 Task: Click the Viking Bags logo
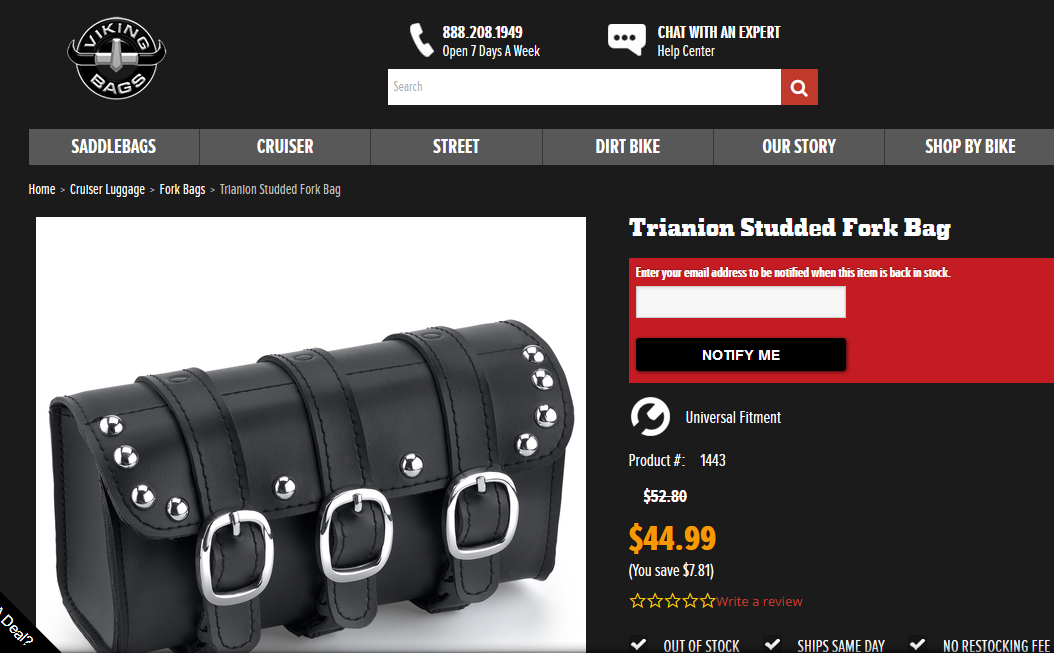(x=116, y=58)
